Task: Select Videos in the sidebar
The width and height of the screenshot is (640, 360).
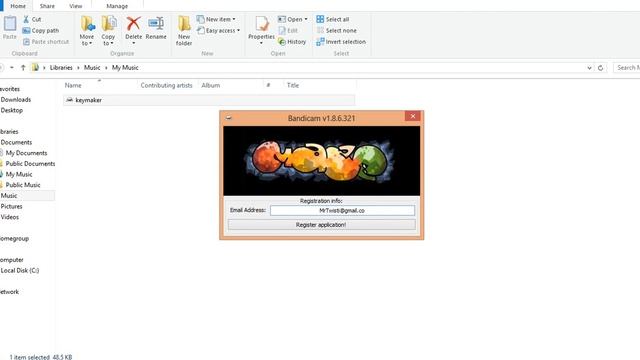Action: 10,217
